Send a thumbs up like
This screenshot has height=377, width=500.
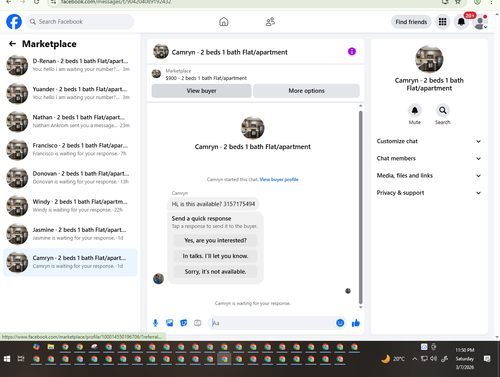point(356,323)
